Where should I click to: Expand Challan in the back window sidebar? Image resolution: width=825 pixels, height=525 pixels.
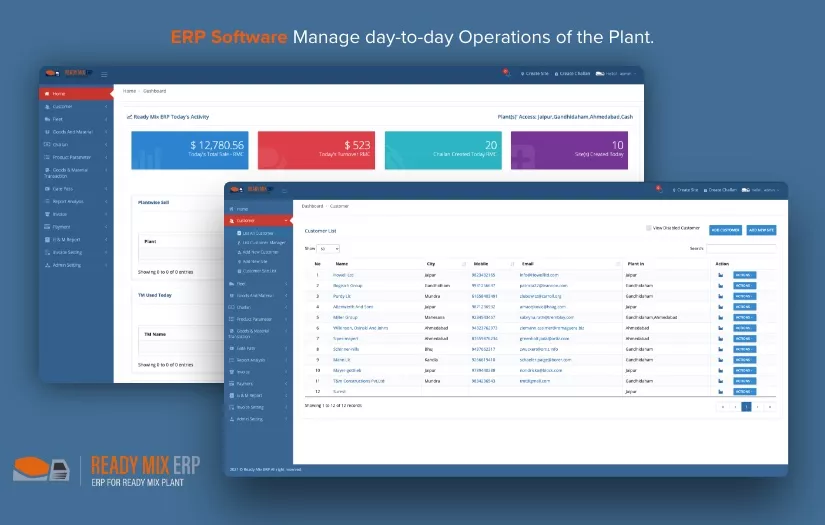76,145
